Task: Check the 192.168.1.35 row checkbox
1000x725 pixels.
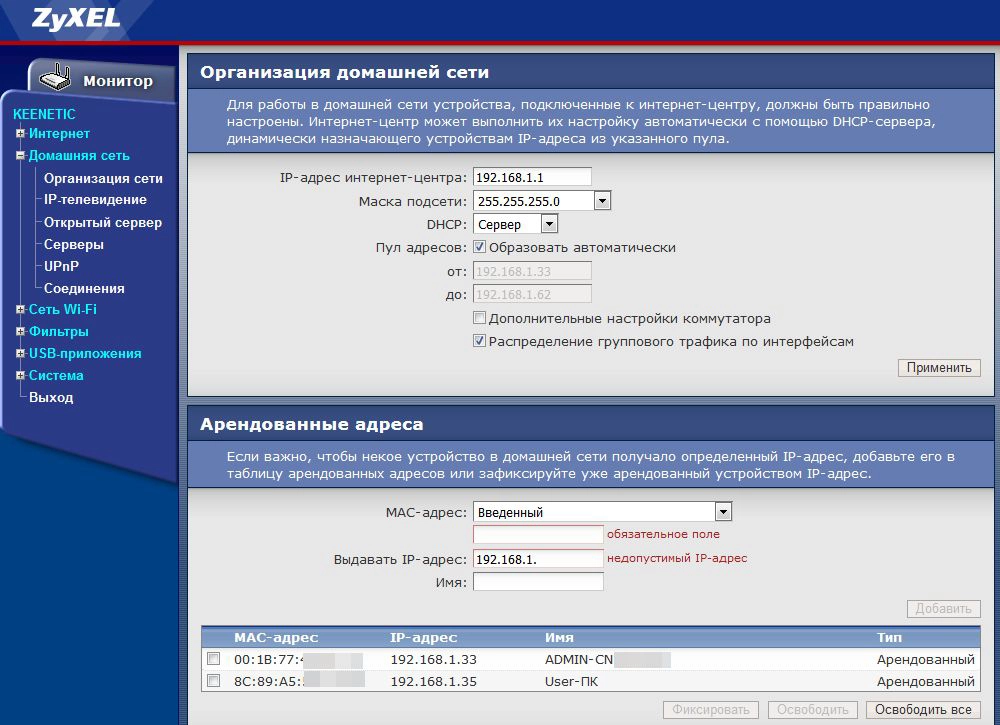Action: pyautogui.click(x=214, y=680)
